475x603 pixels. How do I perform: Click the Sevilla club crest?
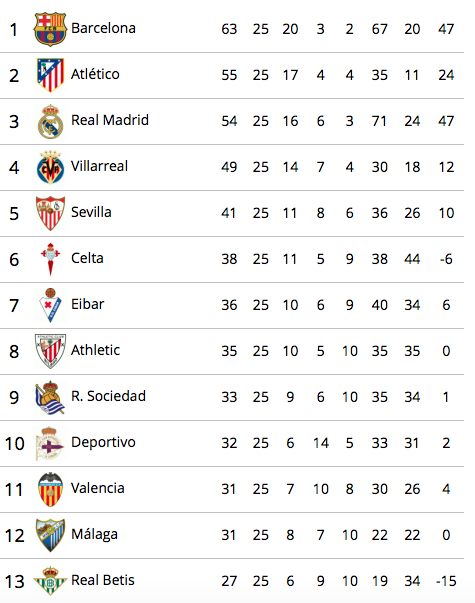pos(50,213)
